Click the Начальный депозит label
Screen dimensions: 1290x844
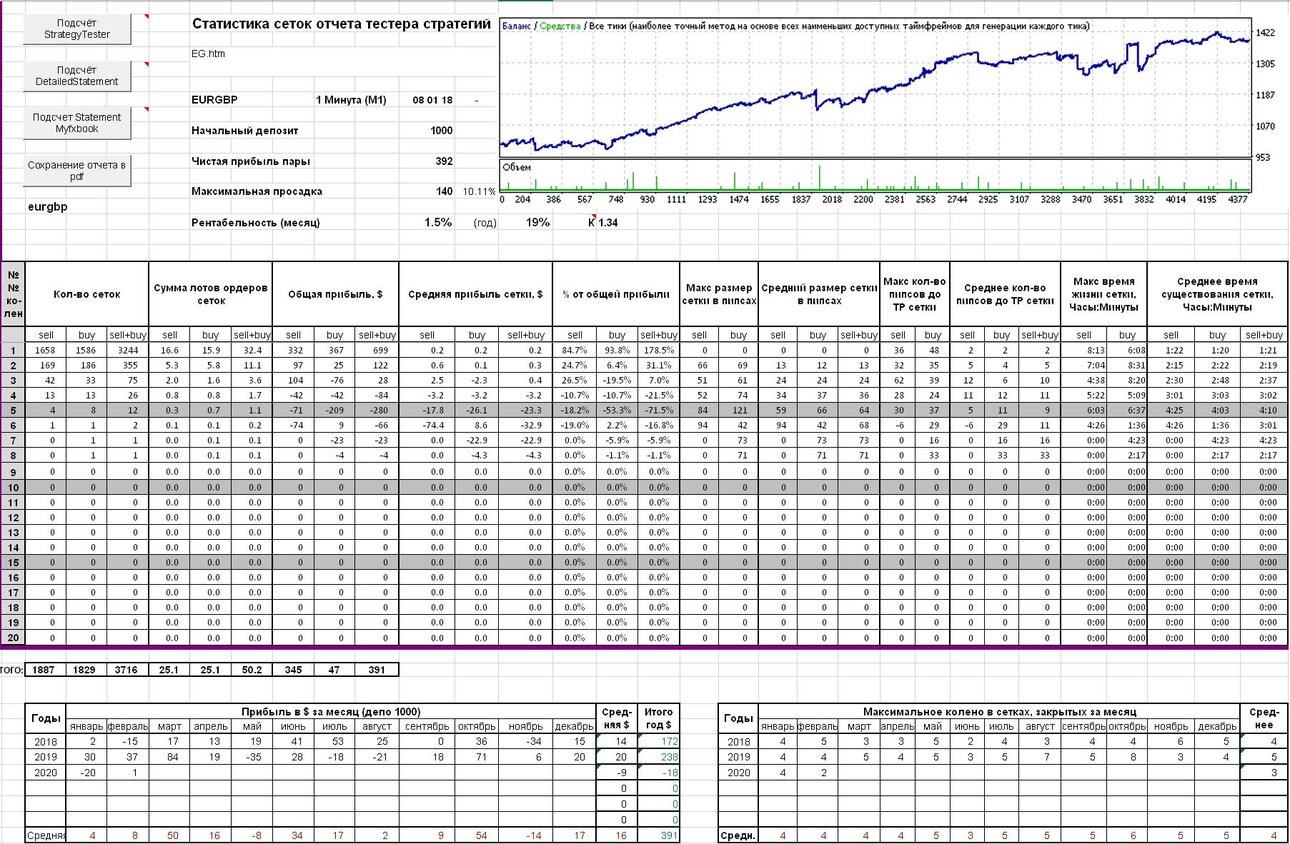click(244, 130)
